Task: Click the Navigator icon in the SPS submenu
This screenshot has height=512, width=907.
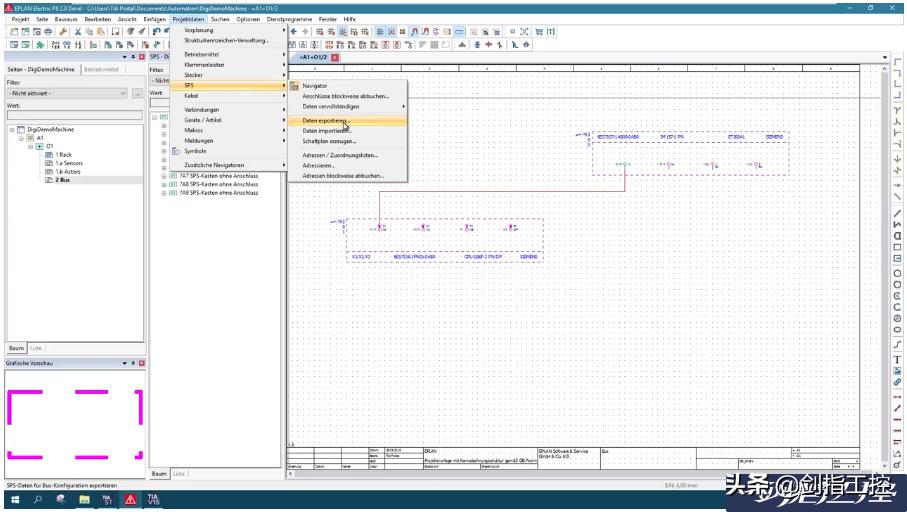Action: pos(294,86)
